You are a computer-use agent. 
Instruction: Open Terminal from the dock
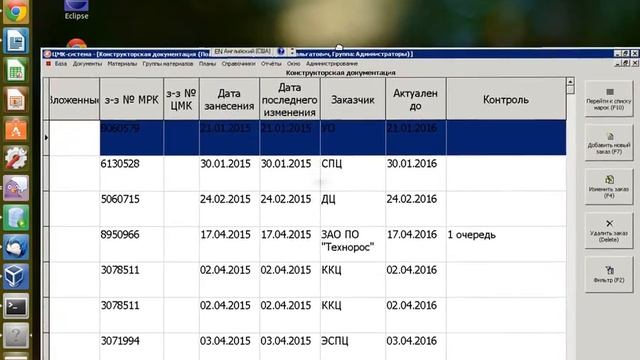pos(16,306)
